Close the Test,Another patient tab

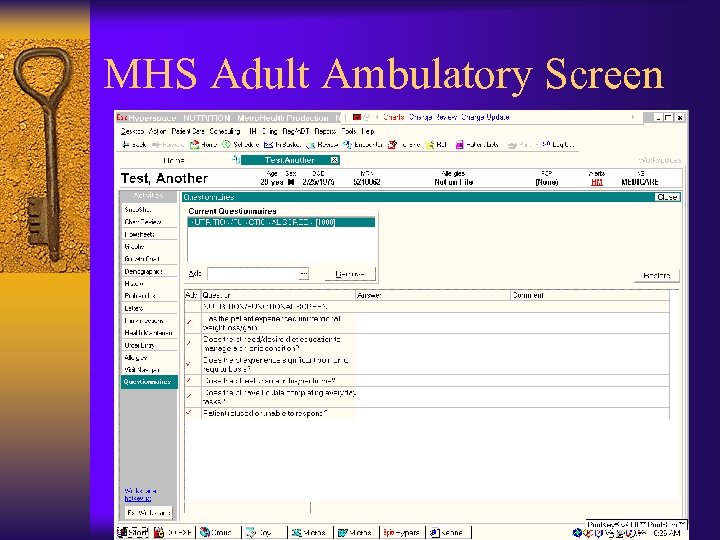tap(334, 160)
